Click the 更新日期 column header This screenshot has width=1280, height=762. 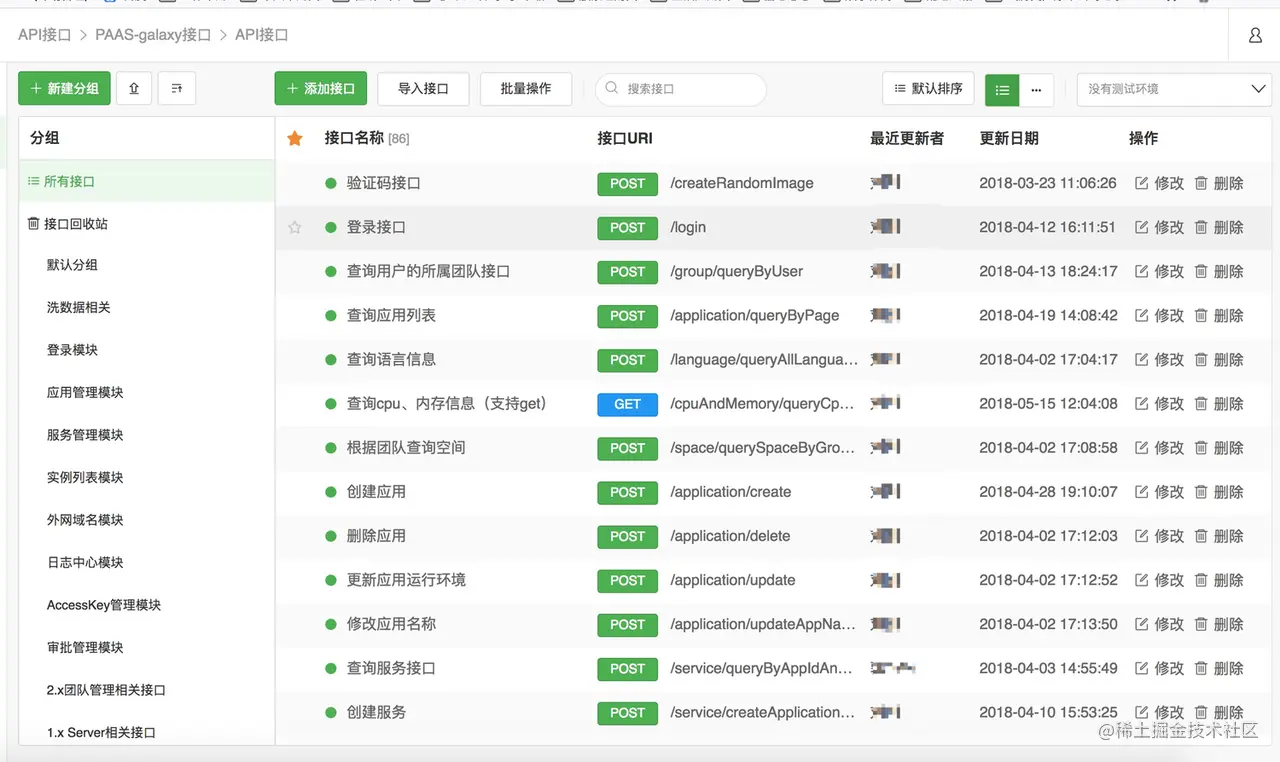coord(1009,138)
